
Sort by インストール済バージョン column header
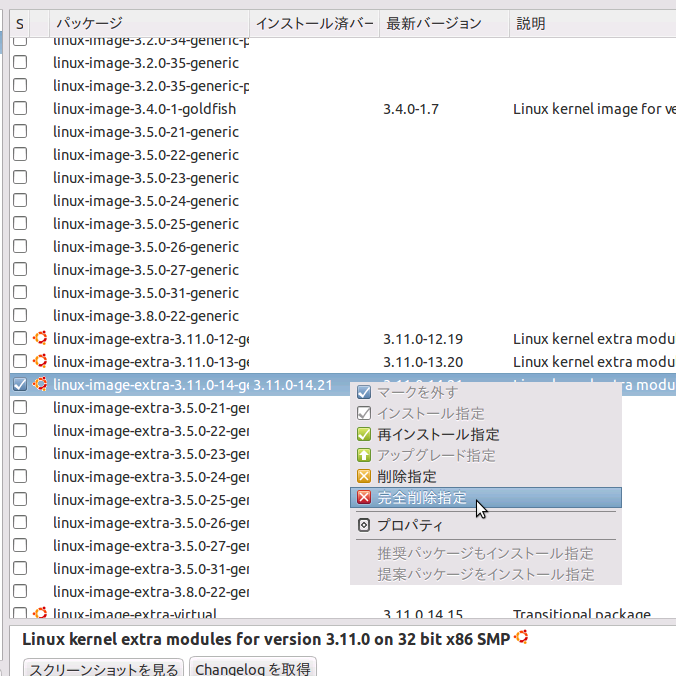click(314, 23)
